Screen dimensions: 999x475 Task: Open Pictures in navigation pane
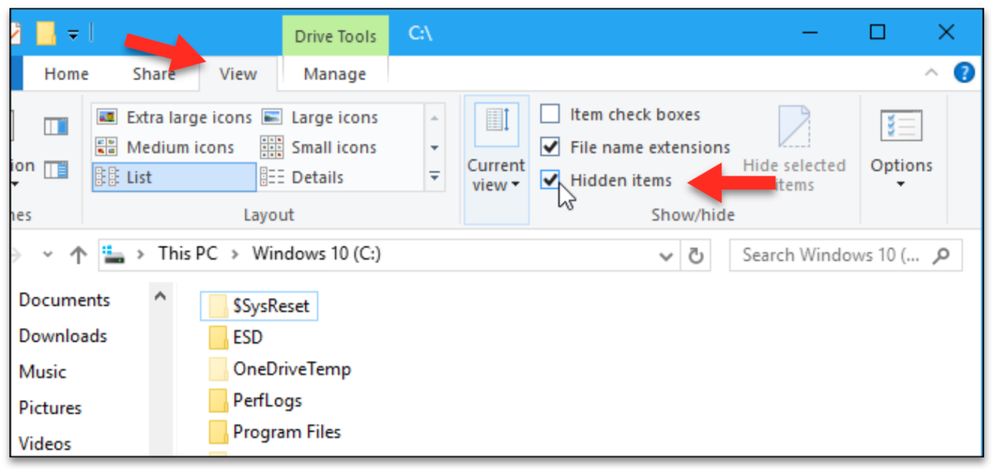click(x=50, y=408)
